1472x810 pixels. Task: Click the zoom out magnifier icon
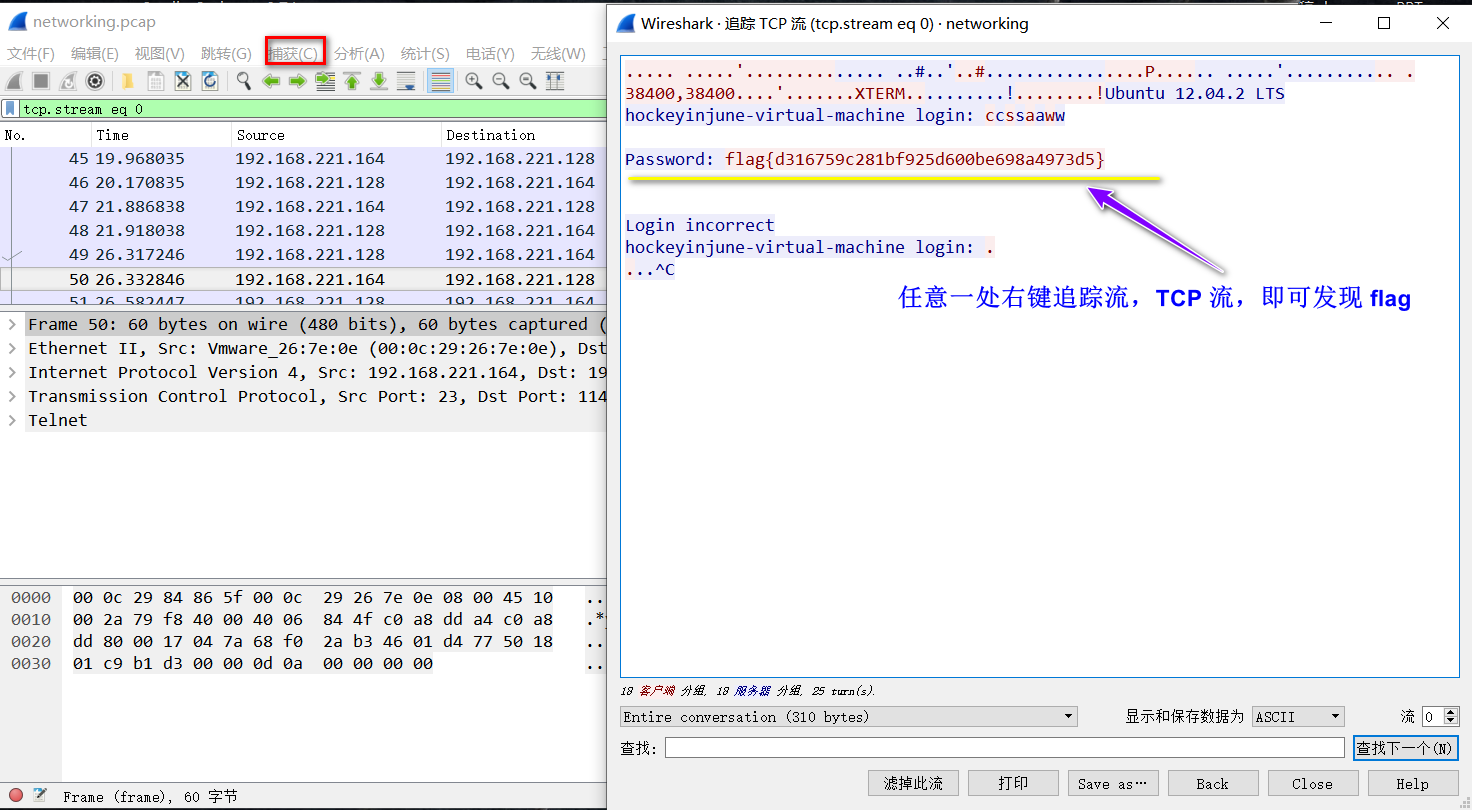pyautogui.click(x=501, y=81)
